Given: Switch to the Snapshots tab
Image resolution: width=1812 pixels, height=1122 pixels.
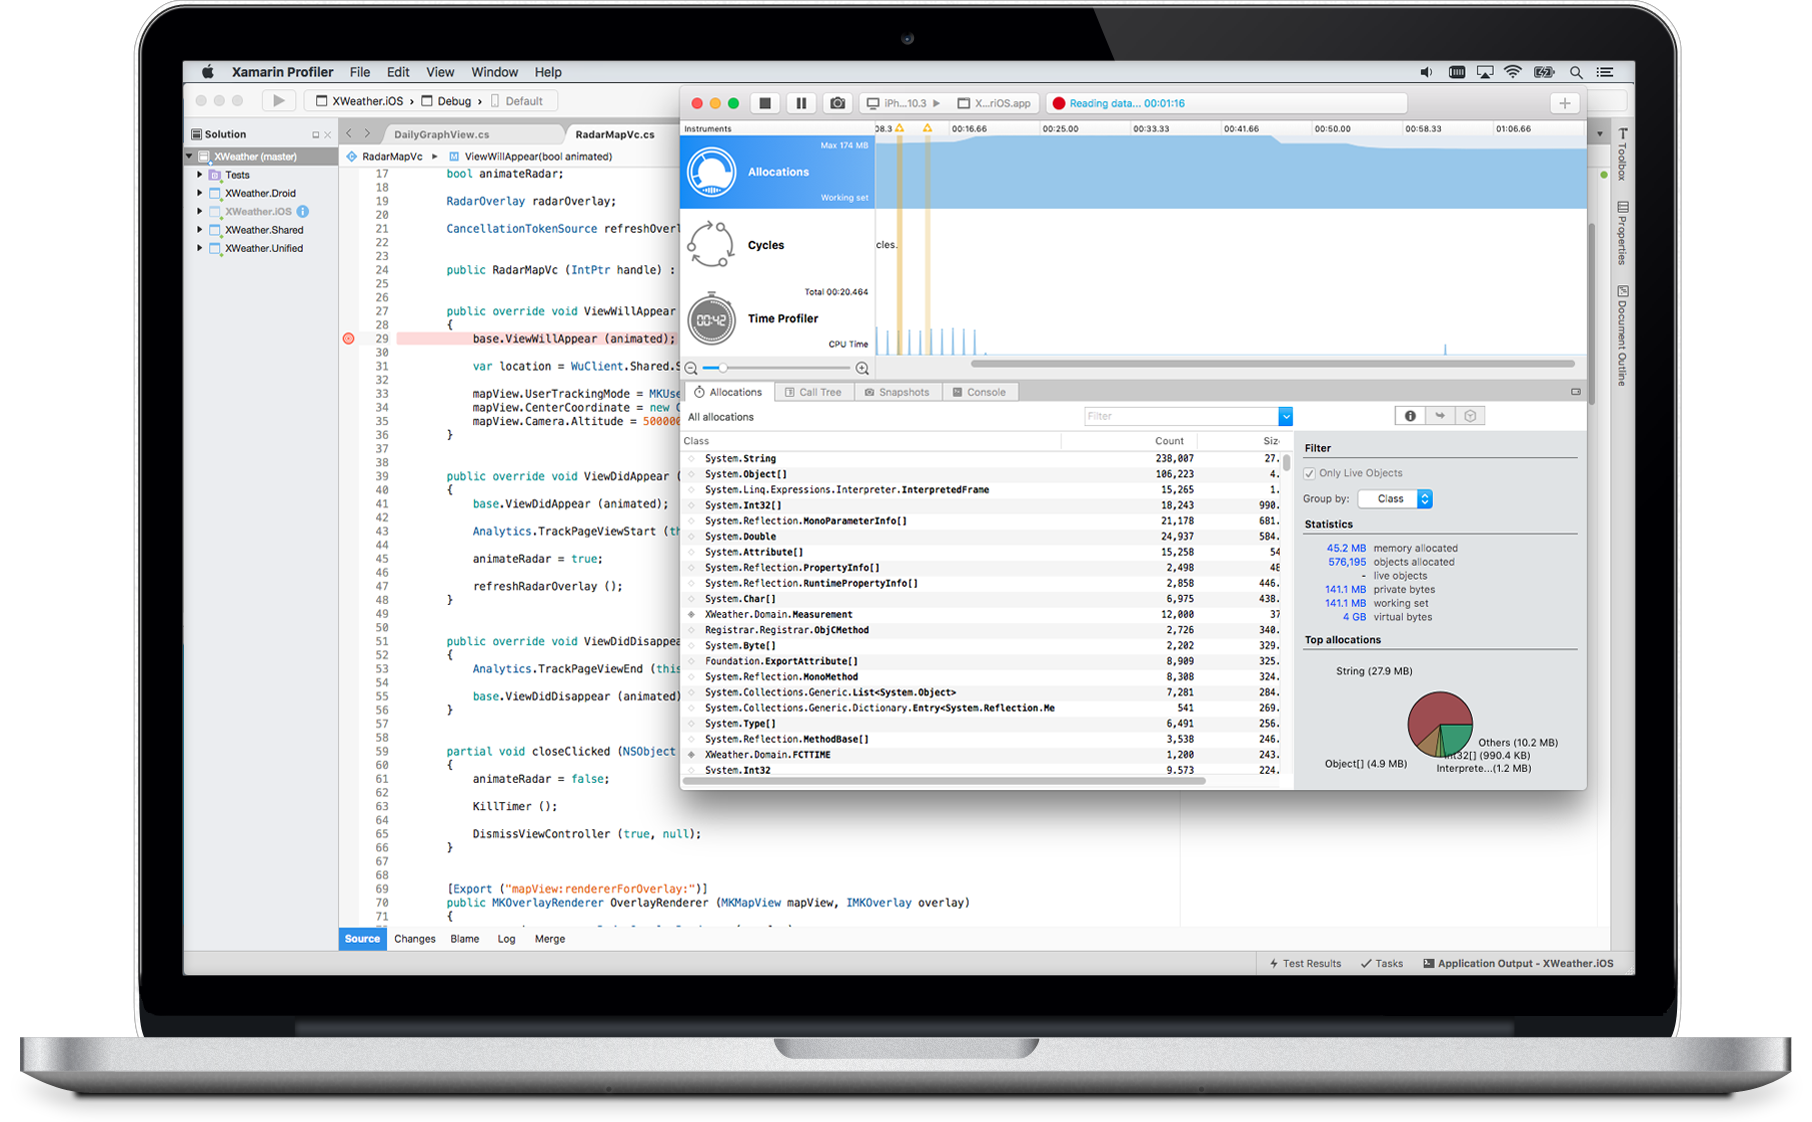Looking at the screenshot, I should point(897,392).
